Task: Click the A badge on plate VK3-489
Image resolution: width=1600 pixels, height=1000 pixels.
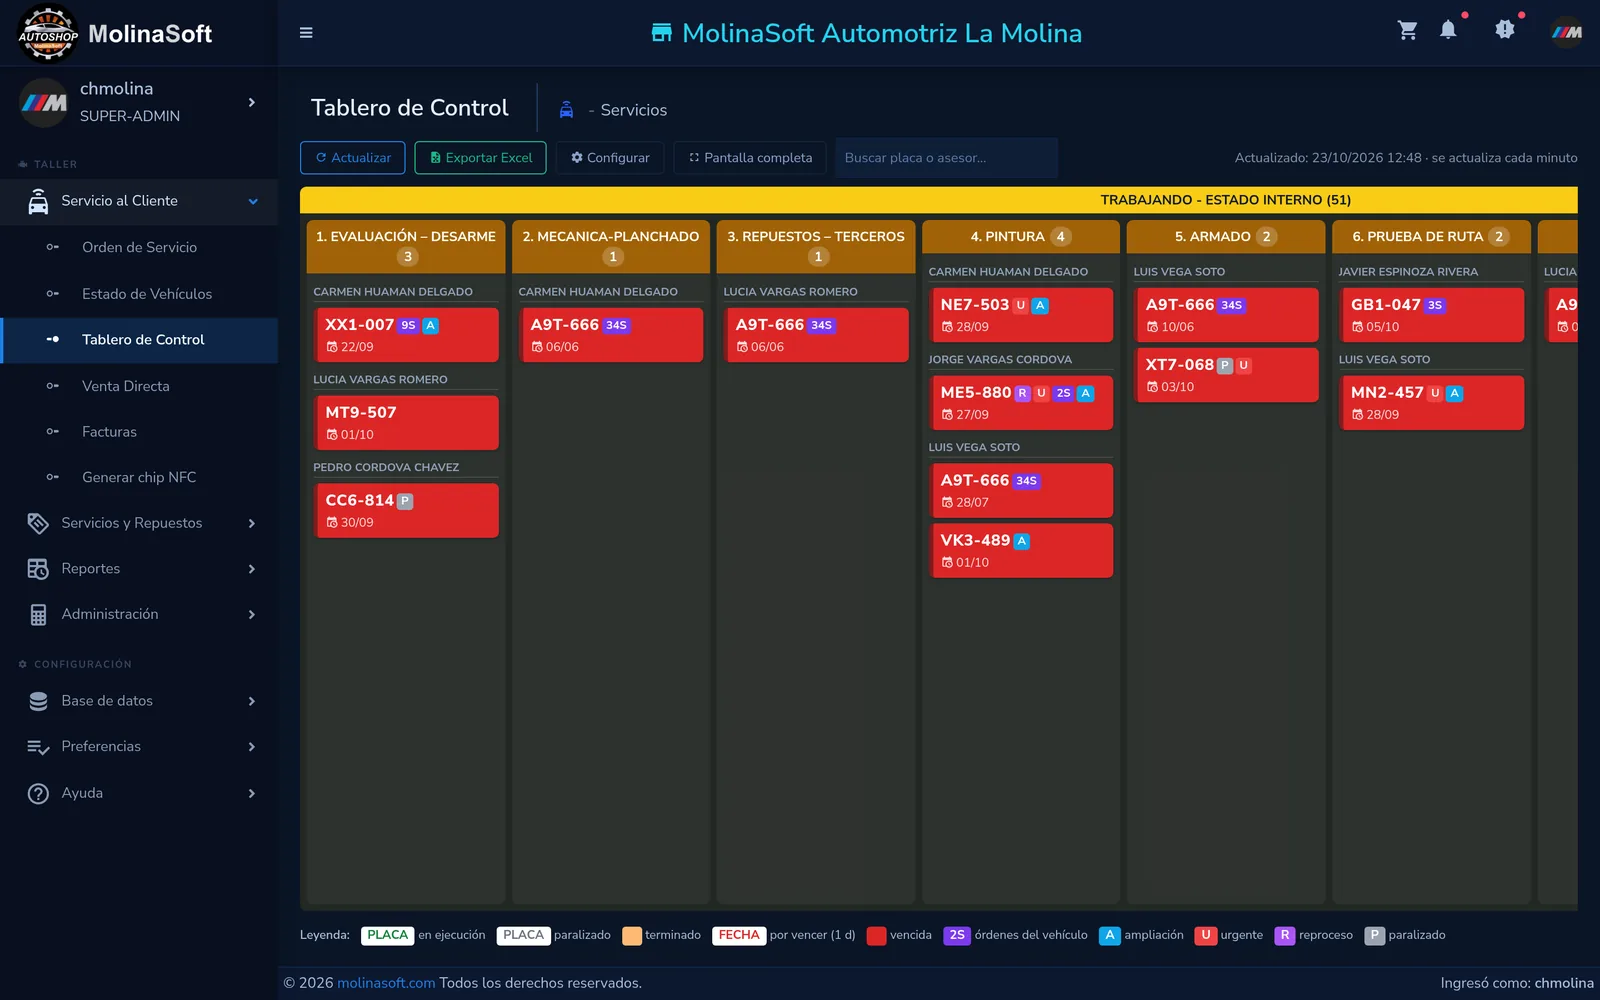Action: coord(1022,541)
